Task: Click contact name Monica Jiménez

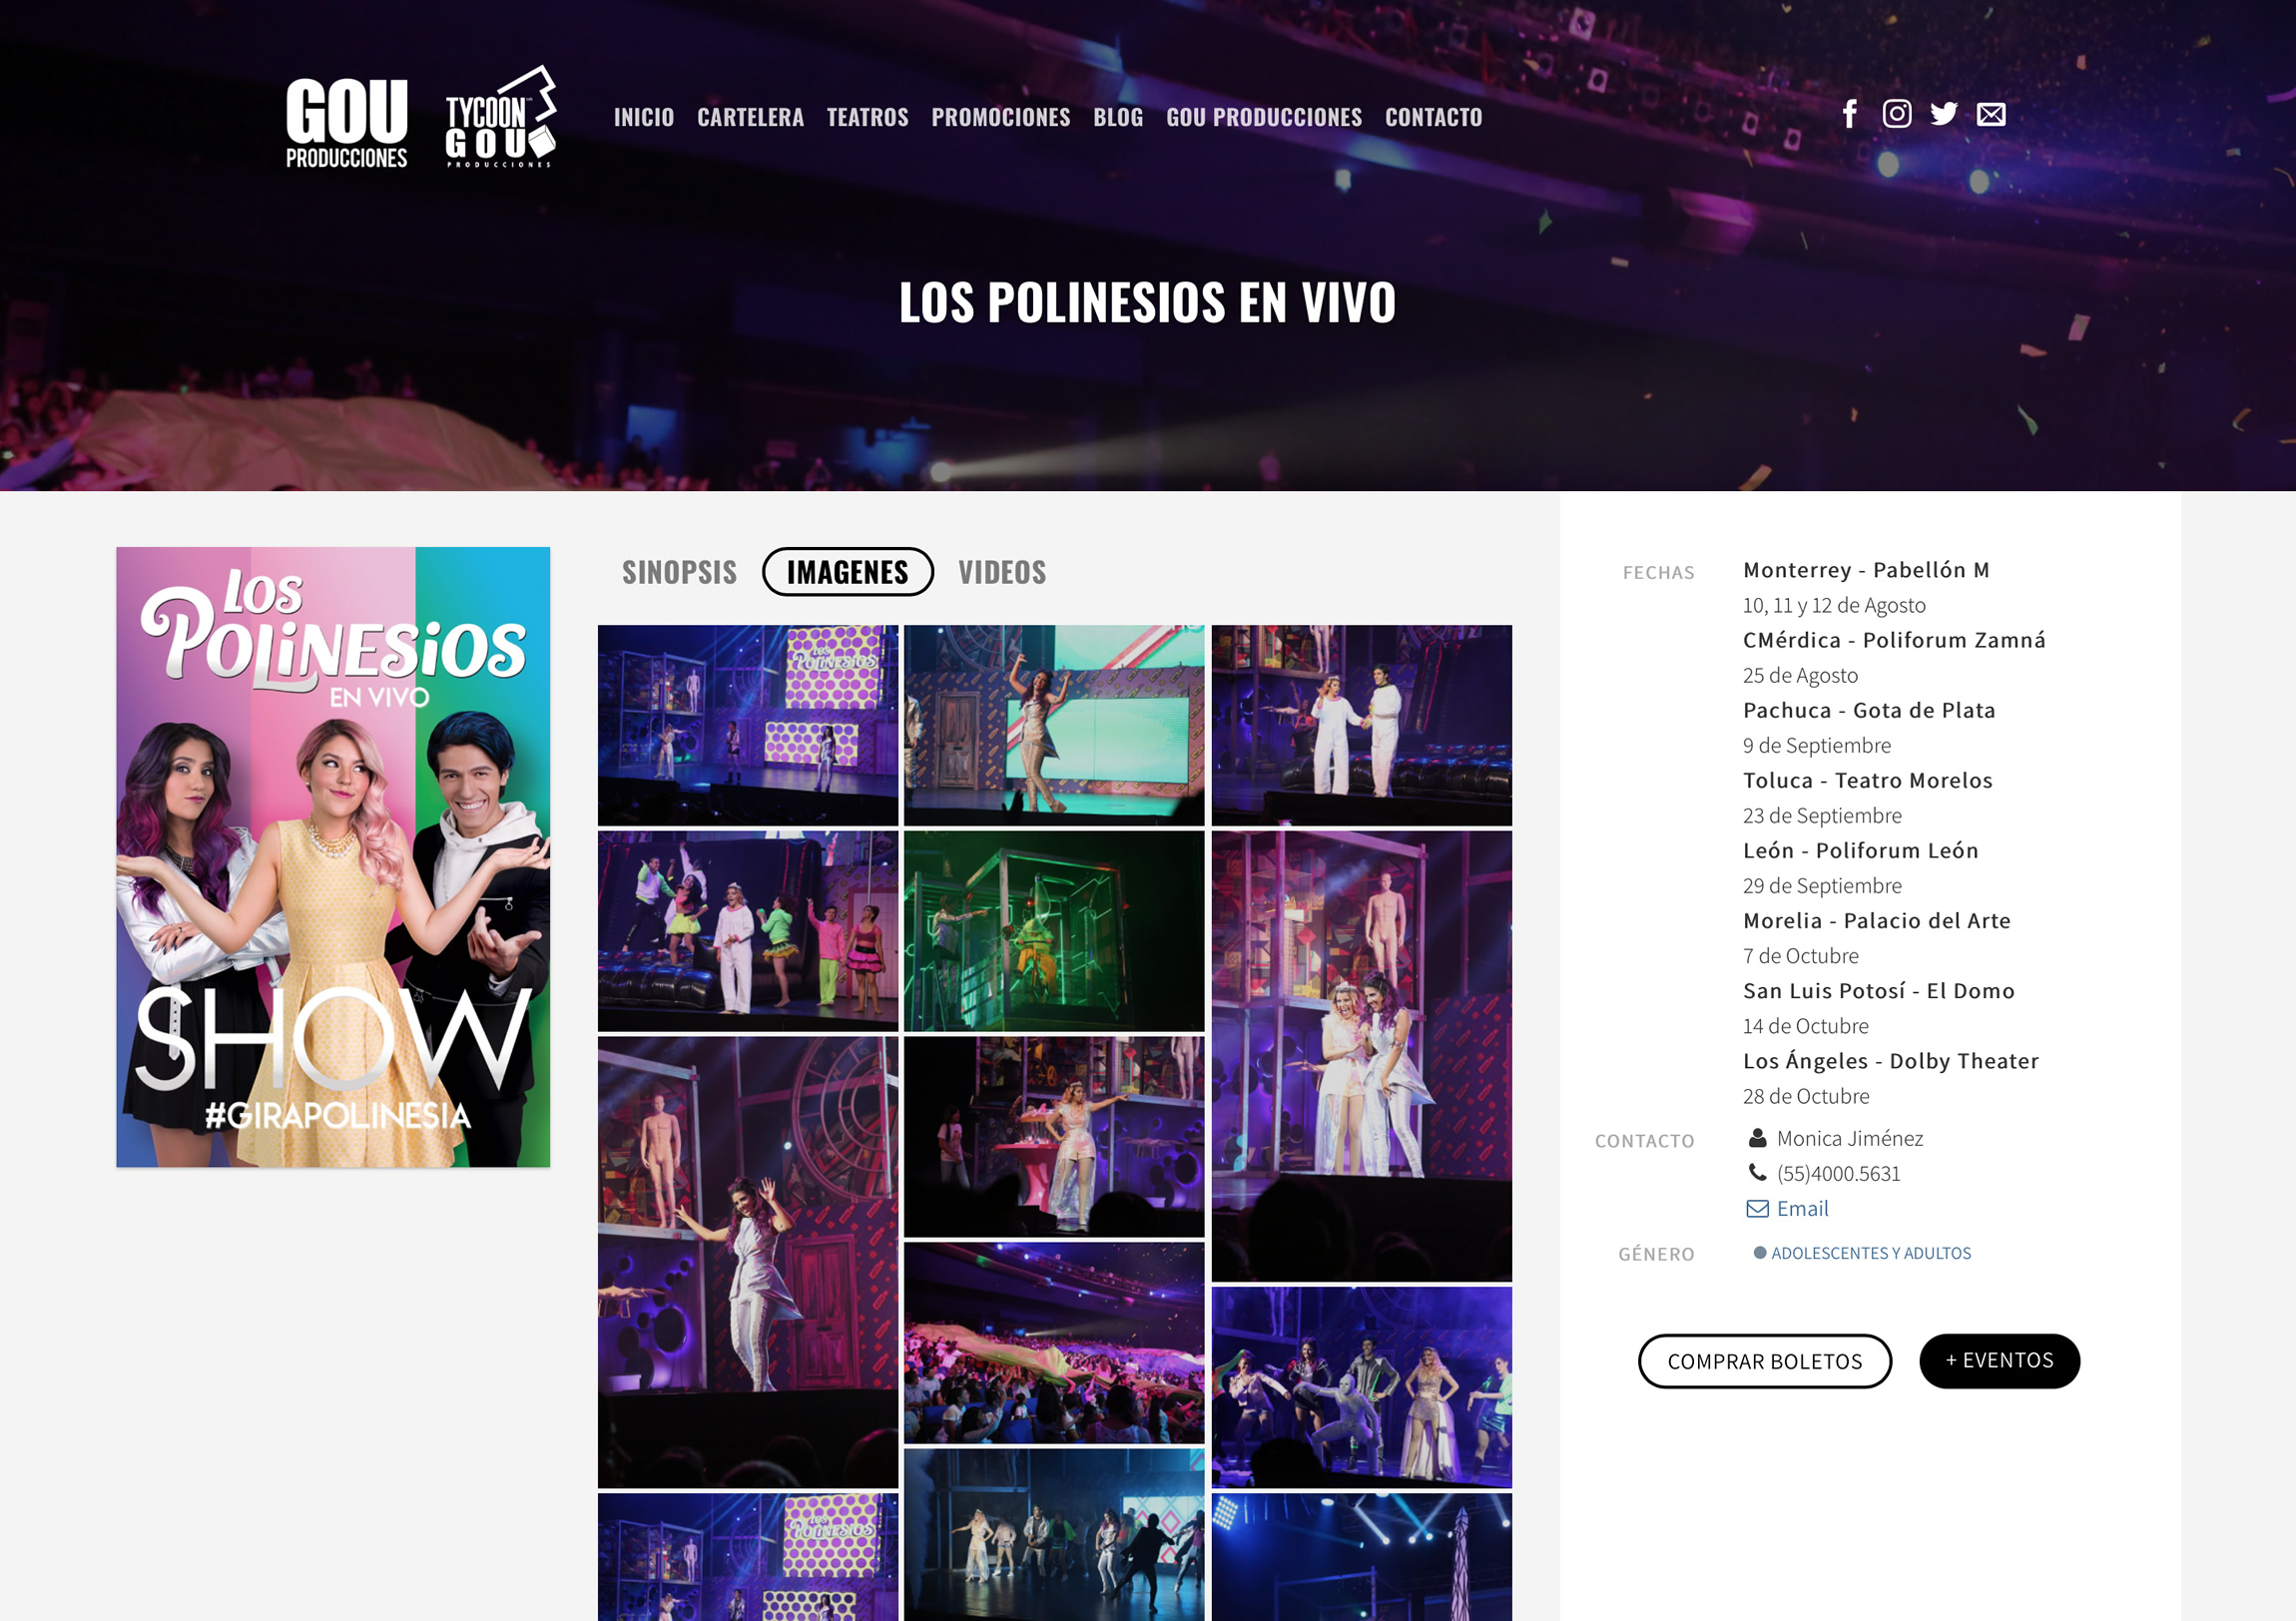Action: tap(1849, 1138)
